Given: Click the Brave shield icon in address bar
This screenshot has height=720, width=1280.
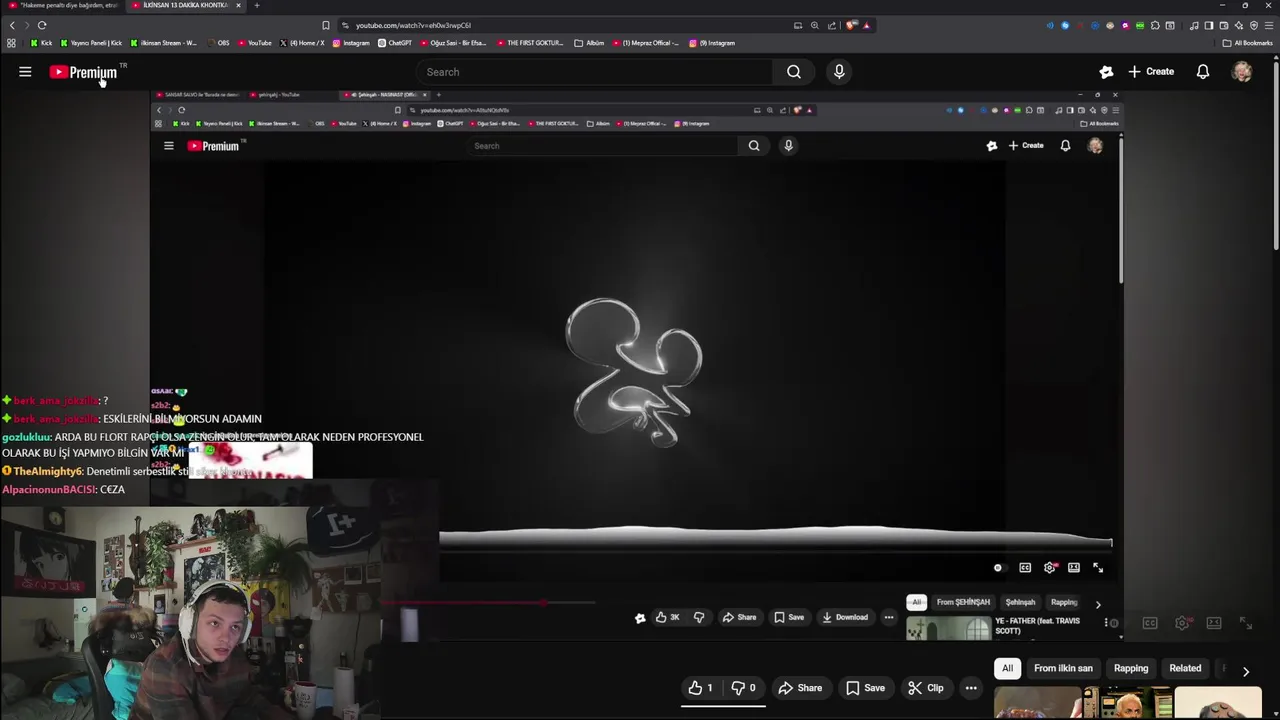Looking at the screenshot, I should point(851,25).
